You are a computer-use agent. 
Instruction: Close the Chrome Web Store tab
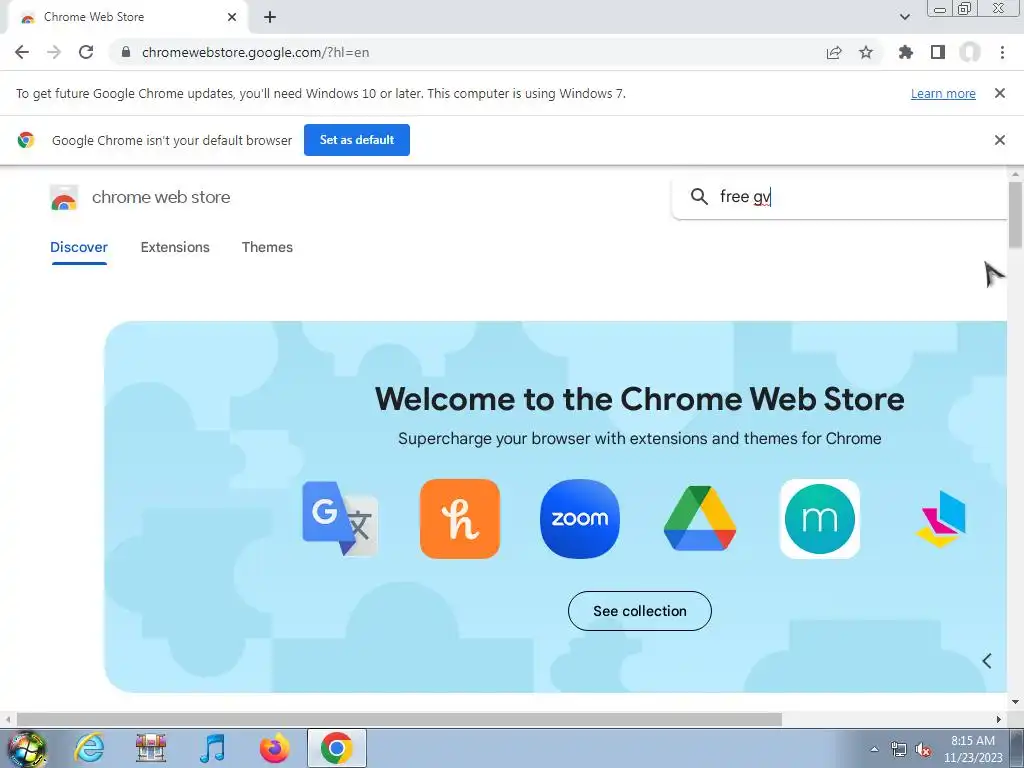tap(232, 17)
